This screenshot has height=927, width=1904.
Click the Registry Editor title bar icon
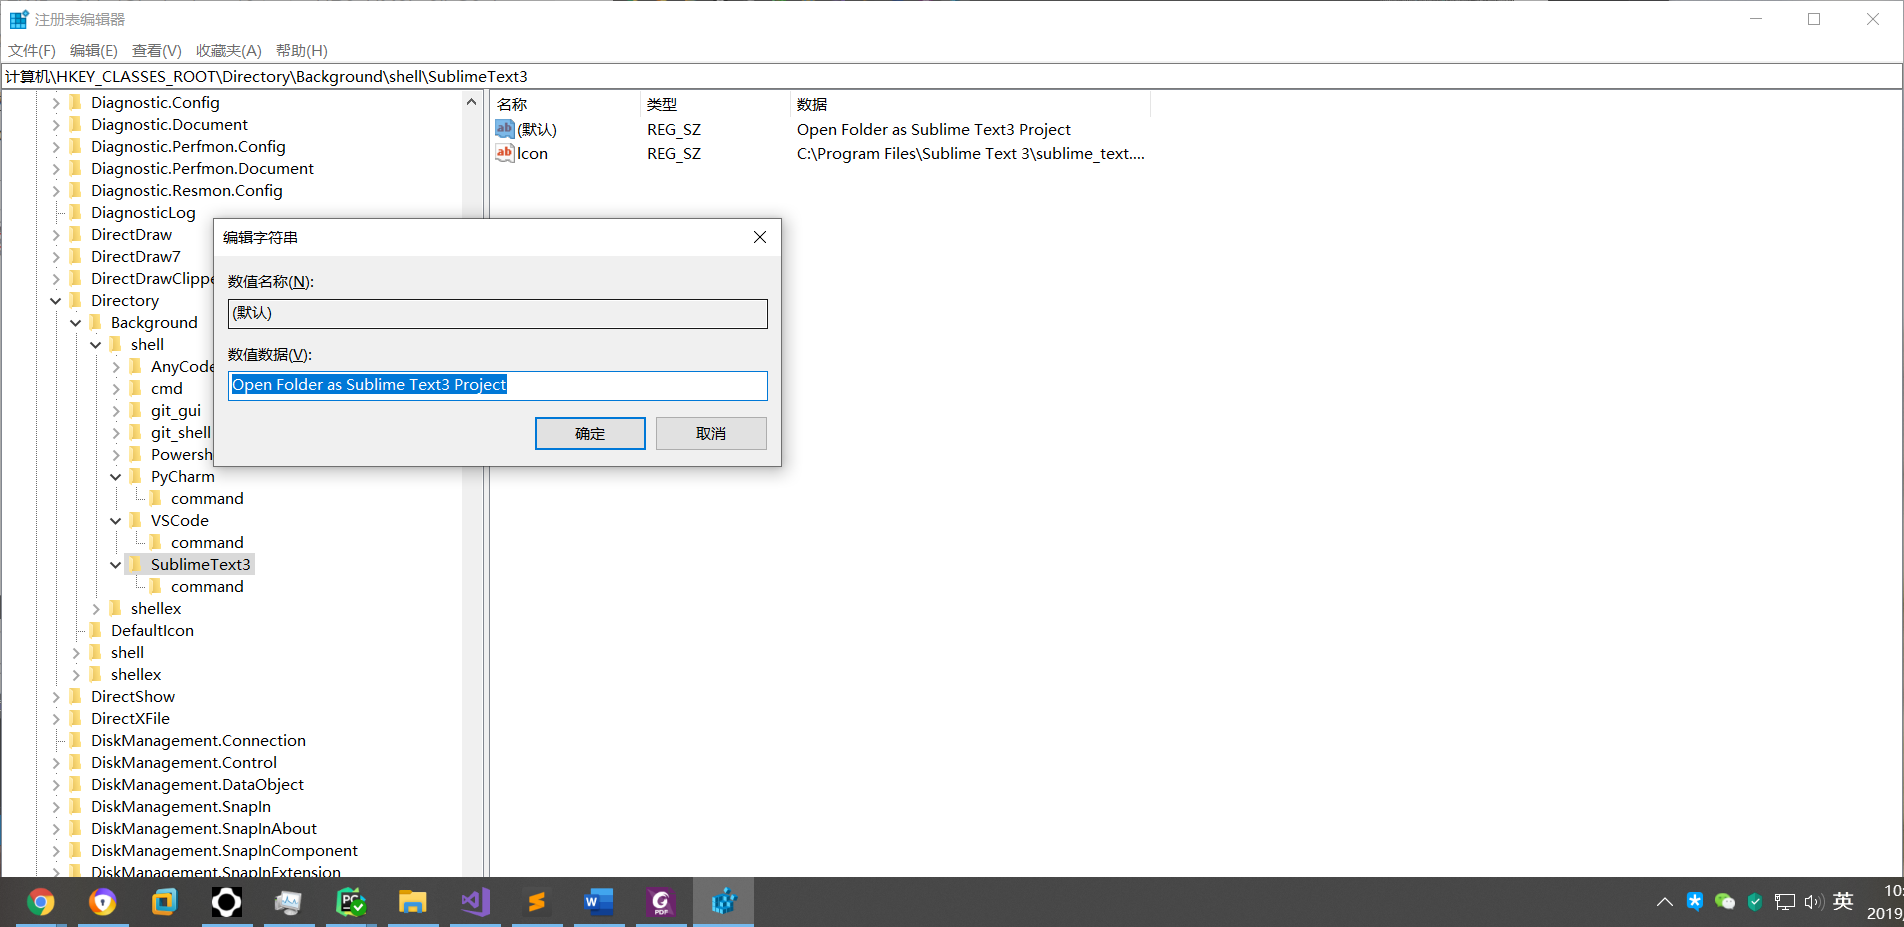(x=19, y=19)
